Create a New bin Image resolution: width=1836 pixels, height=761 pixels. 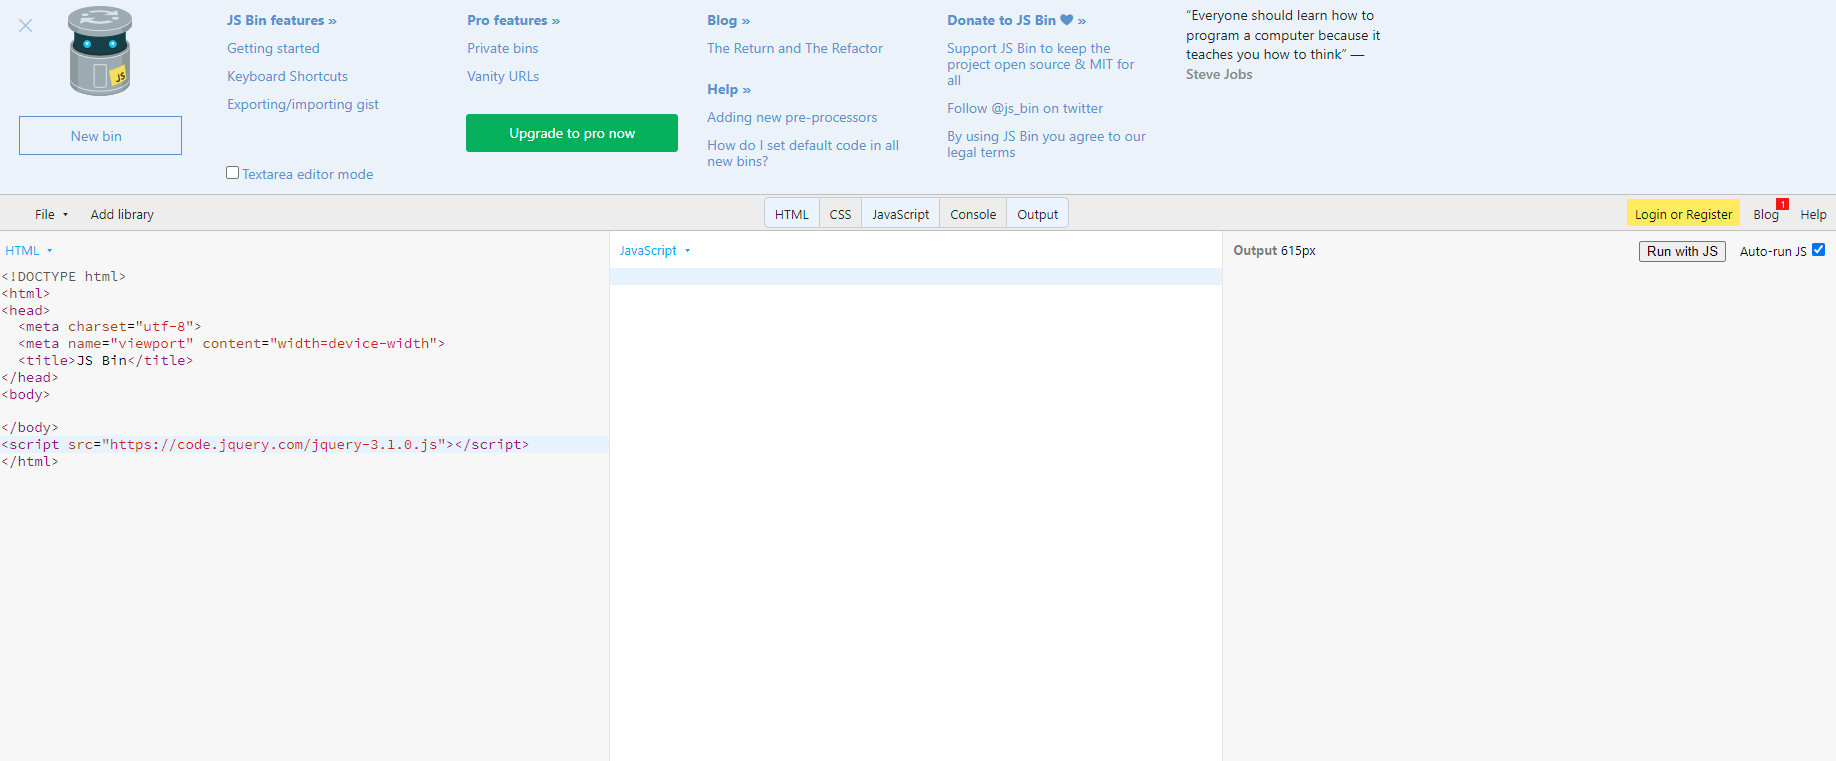[100, 135]
